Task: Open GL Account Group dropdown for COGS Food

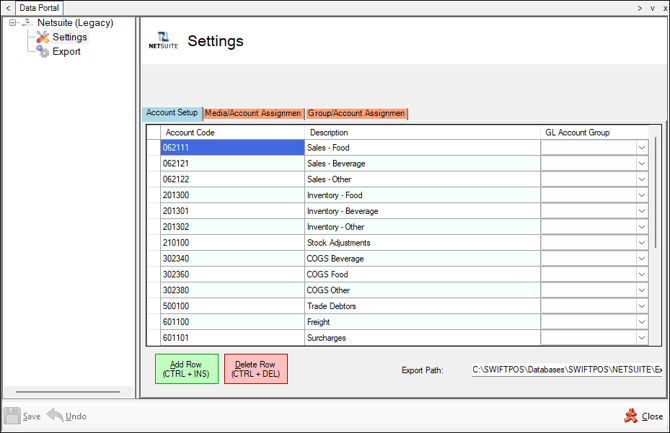Action: (641, 274)
